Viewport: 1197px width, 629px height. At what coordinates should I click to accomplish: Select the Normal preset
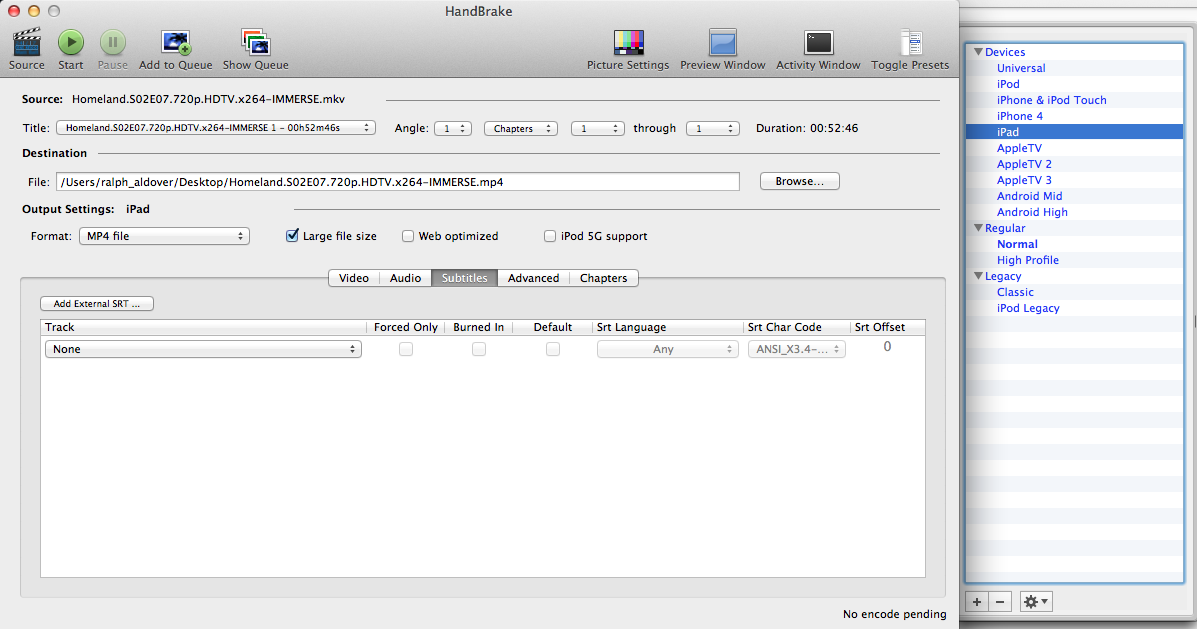[x=1017, y=244]
